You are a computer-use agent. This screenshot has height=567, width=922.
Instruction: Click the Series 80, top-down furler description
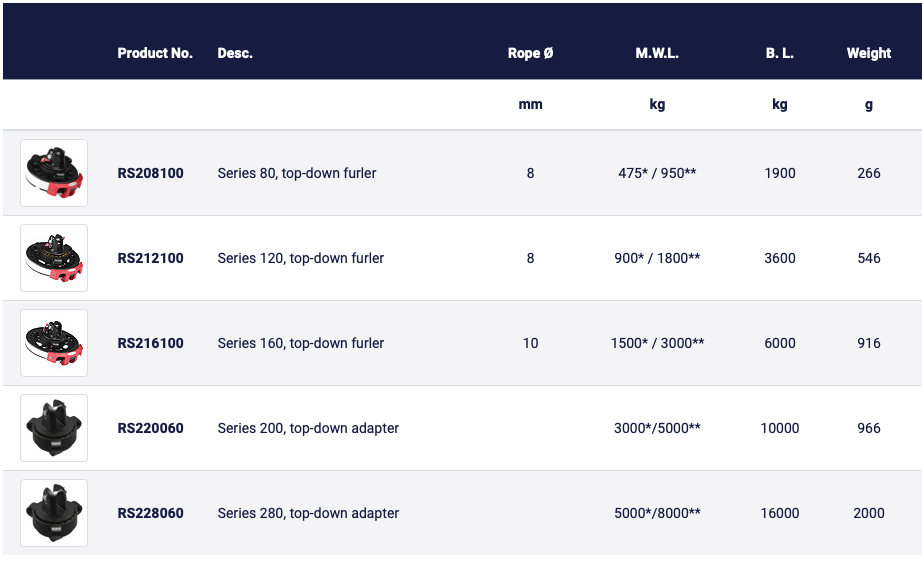297,173
